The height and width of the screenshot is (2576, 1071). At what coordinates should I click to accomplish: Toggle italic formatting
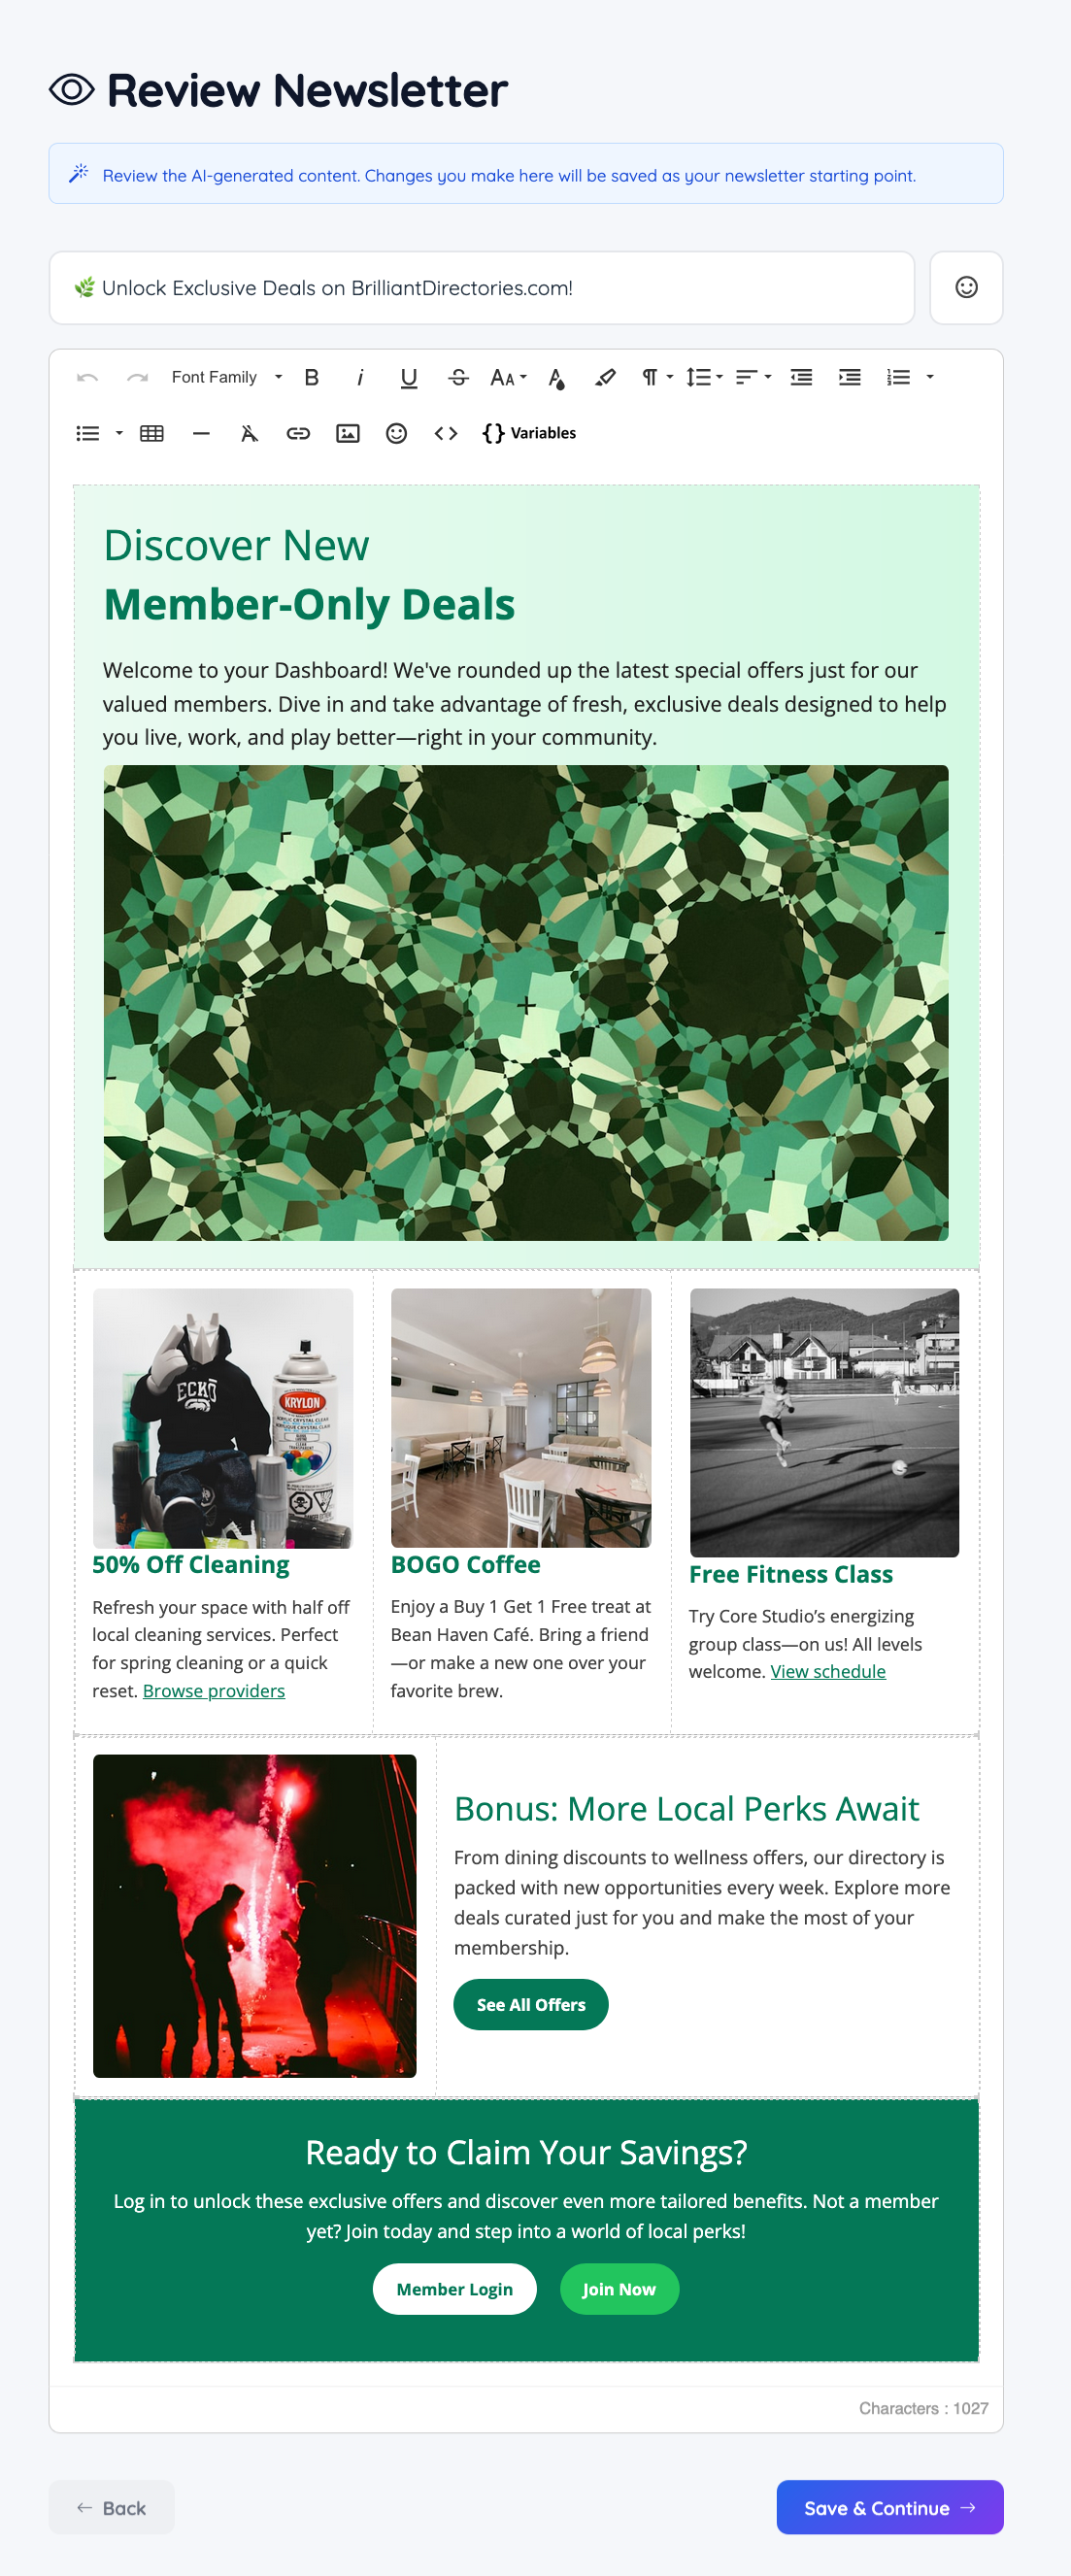pos(360,377)
